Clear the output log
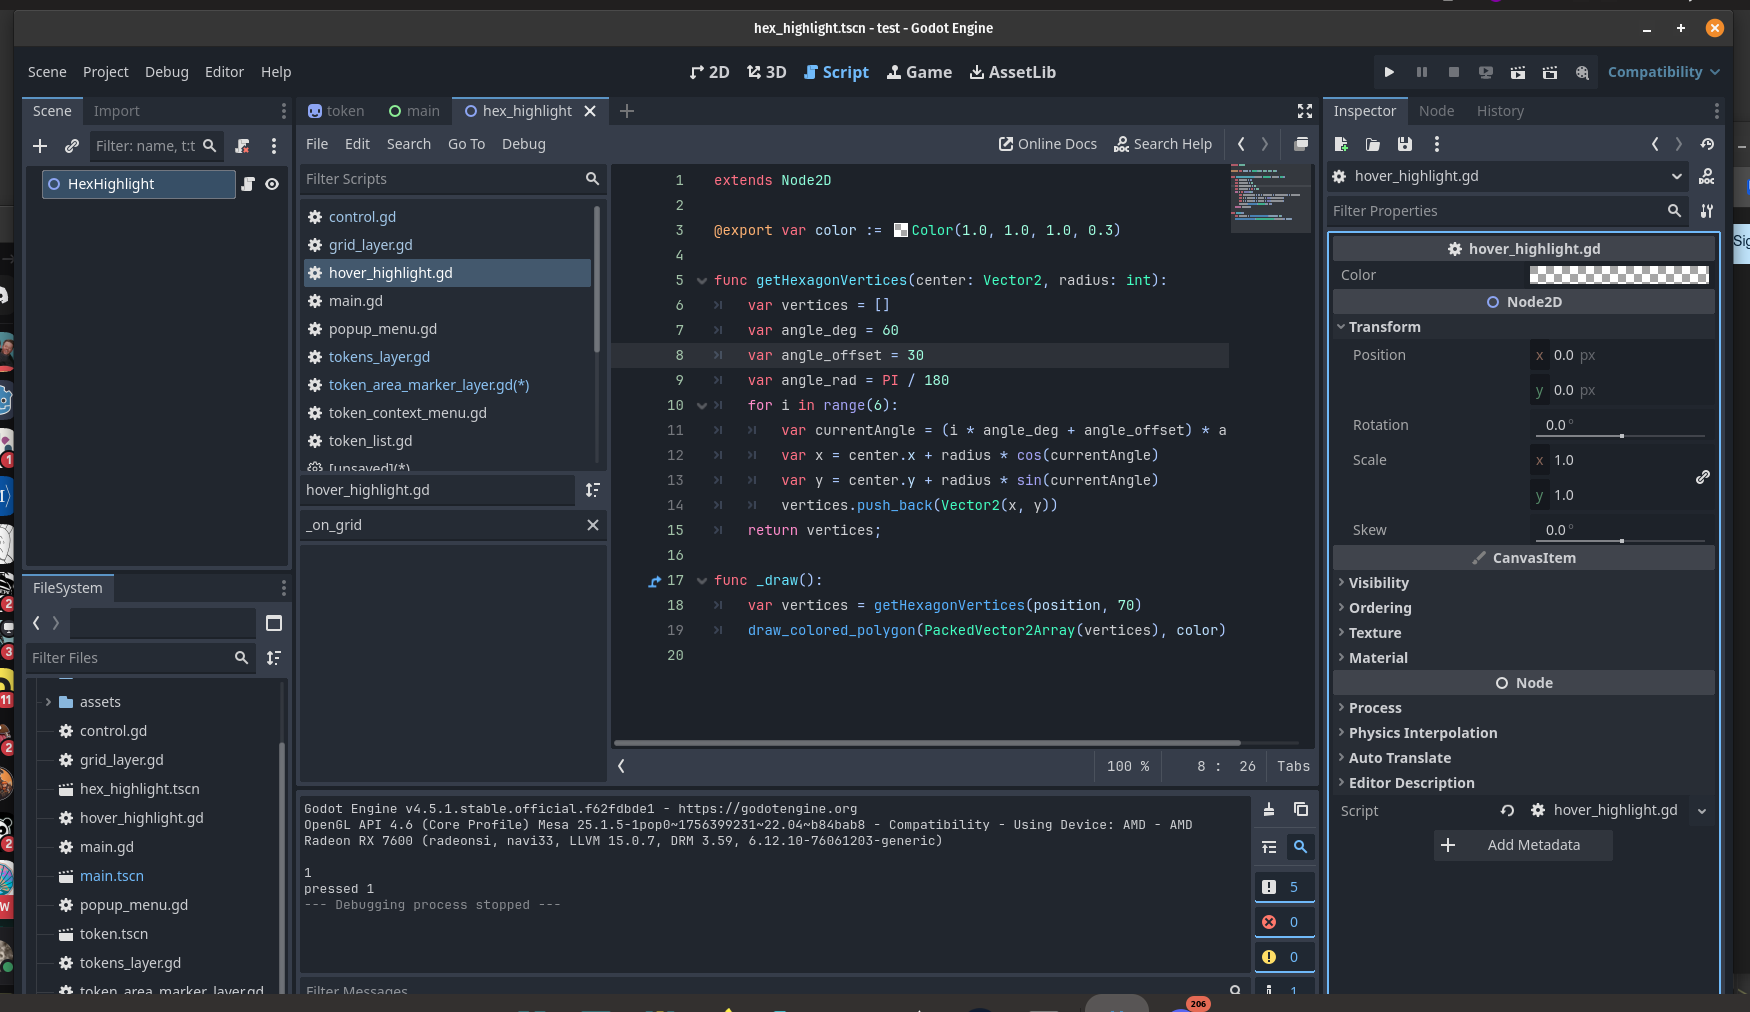The image size is (1750, 1012). pos(1268,810)
